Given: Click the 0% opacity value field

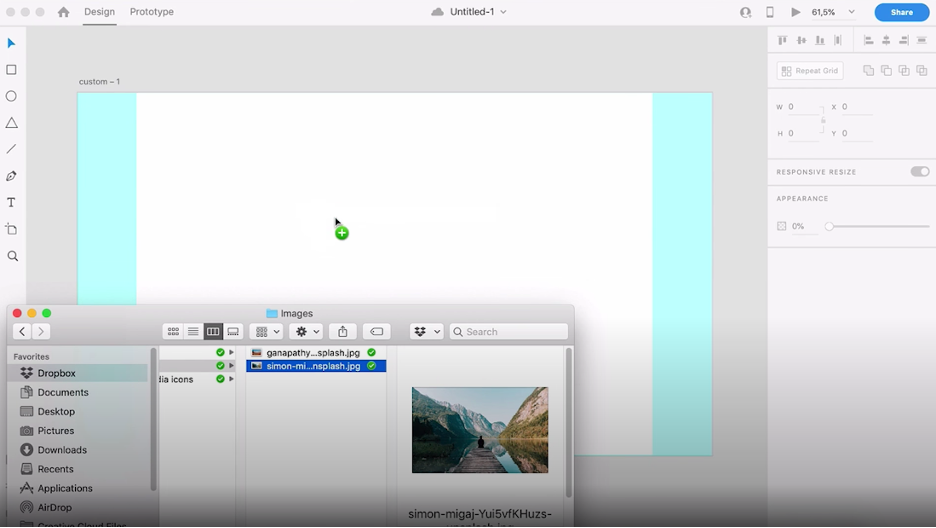Looking at the screenshot, I should 803,226.
